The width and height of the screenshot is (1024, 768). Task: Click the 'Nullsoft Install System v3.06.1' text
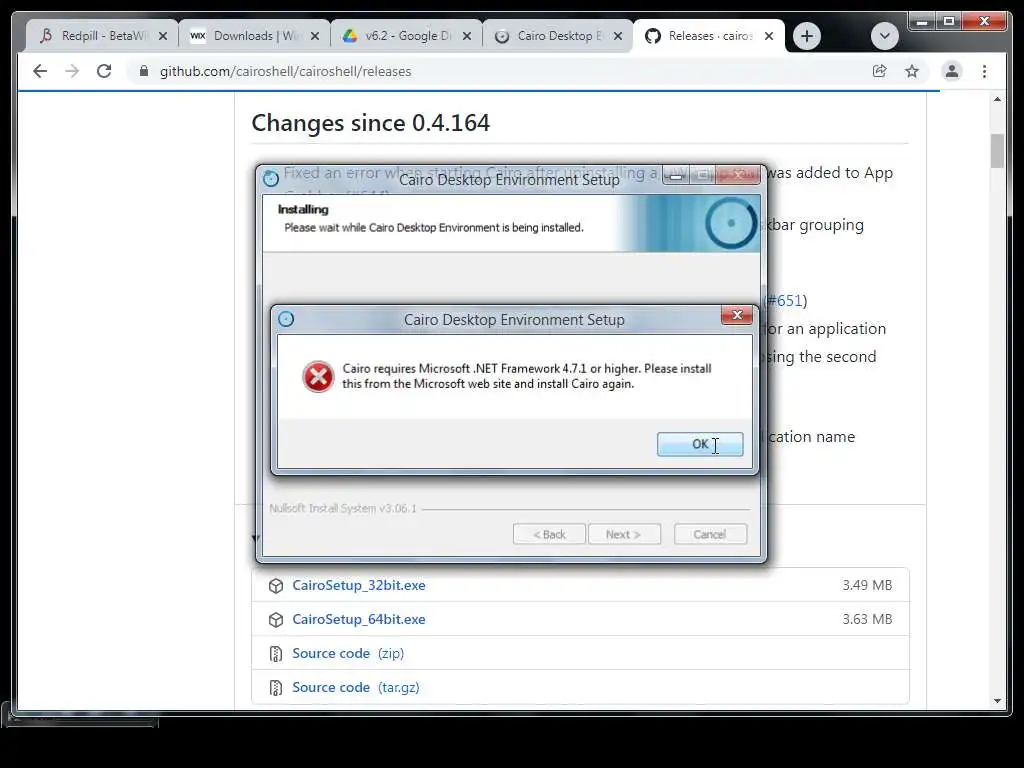[343, 508]
